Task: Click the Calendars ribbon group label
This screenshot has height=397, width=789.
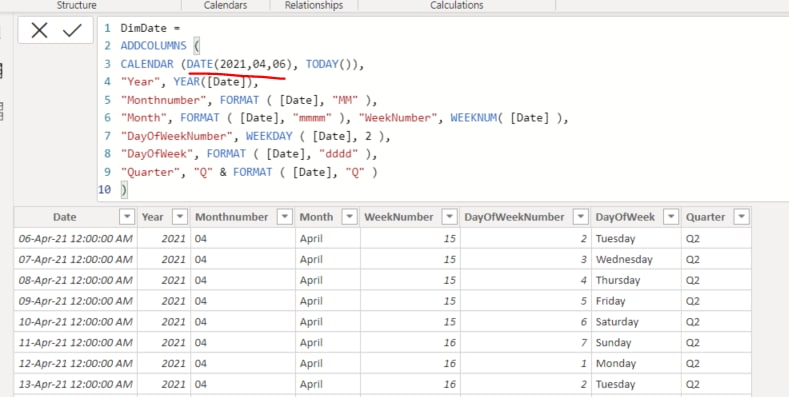Action: click(x=225, y=6)
